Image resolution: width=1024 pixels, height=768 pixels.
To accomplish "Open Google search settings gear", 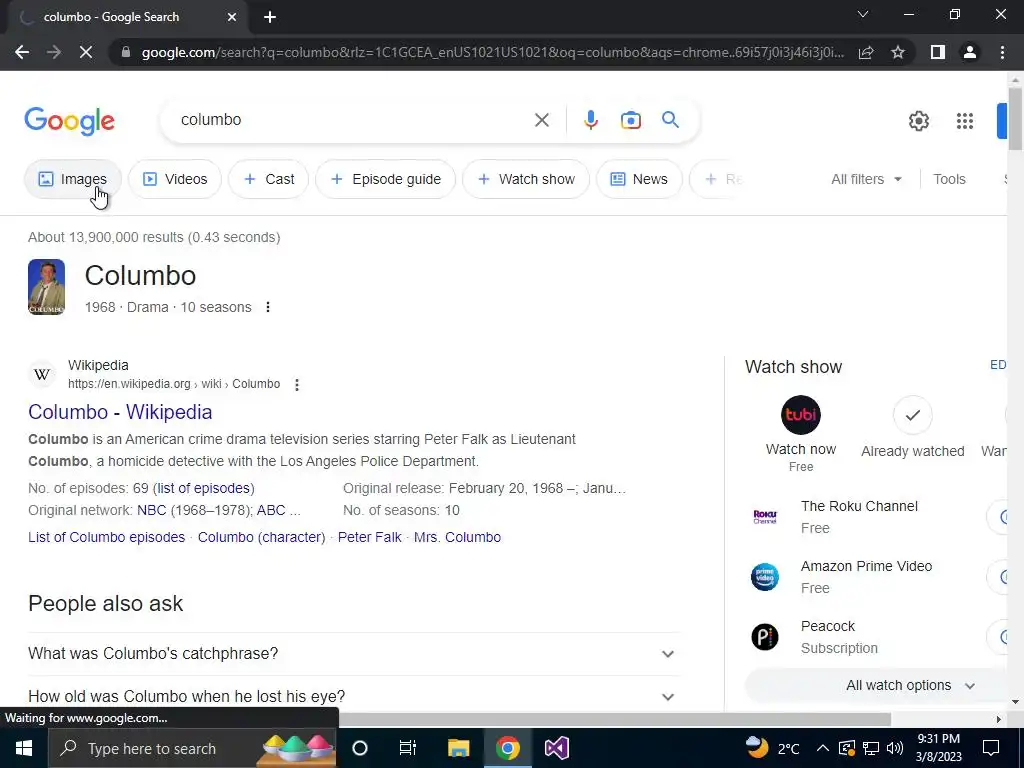I will pyautogui.click(x=919, y=121).
